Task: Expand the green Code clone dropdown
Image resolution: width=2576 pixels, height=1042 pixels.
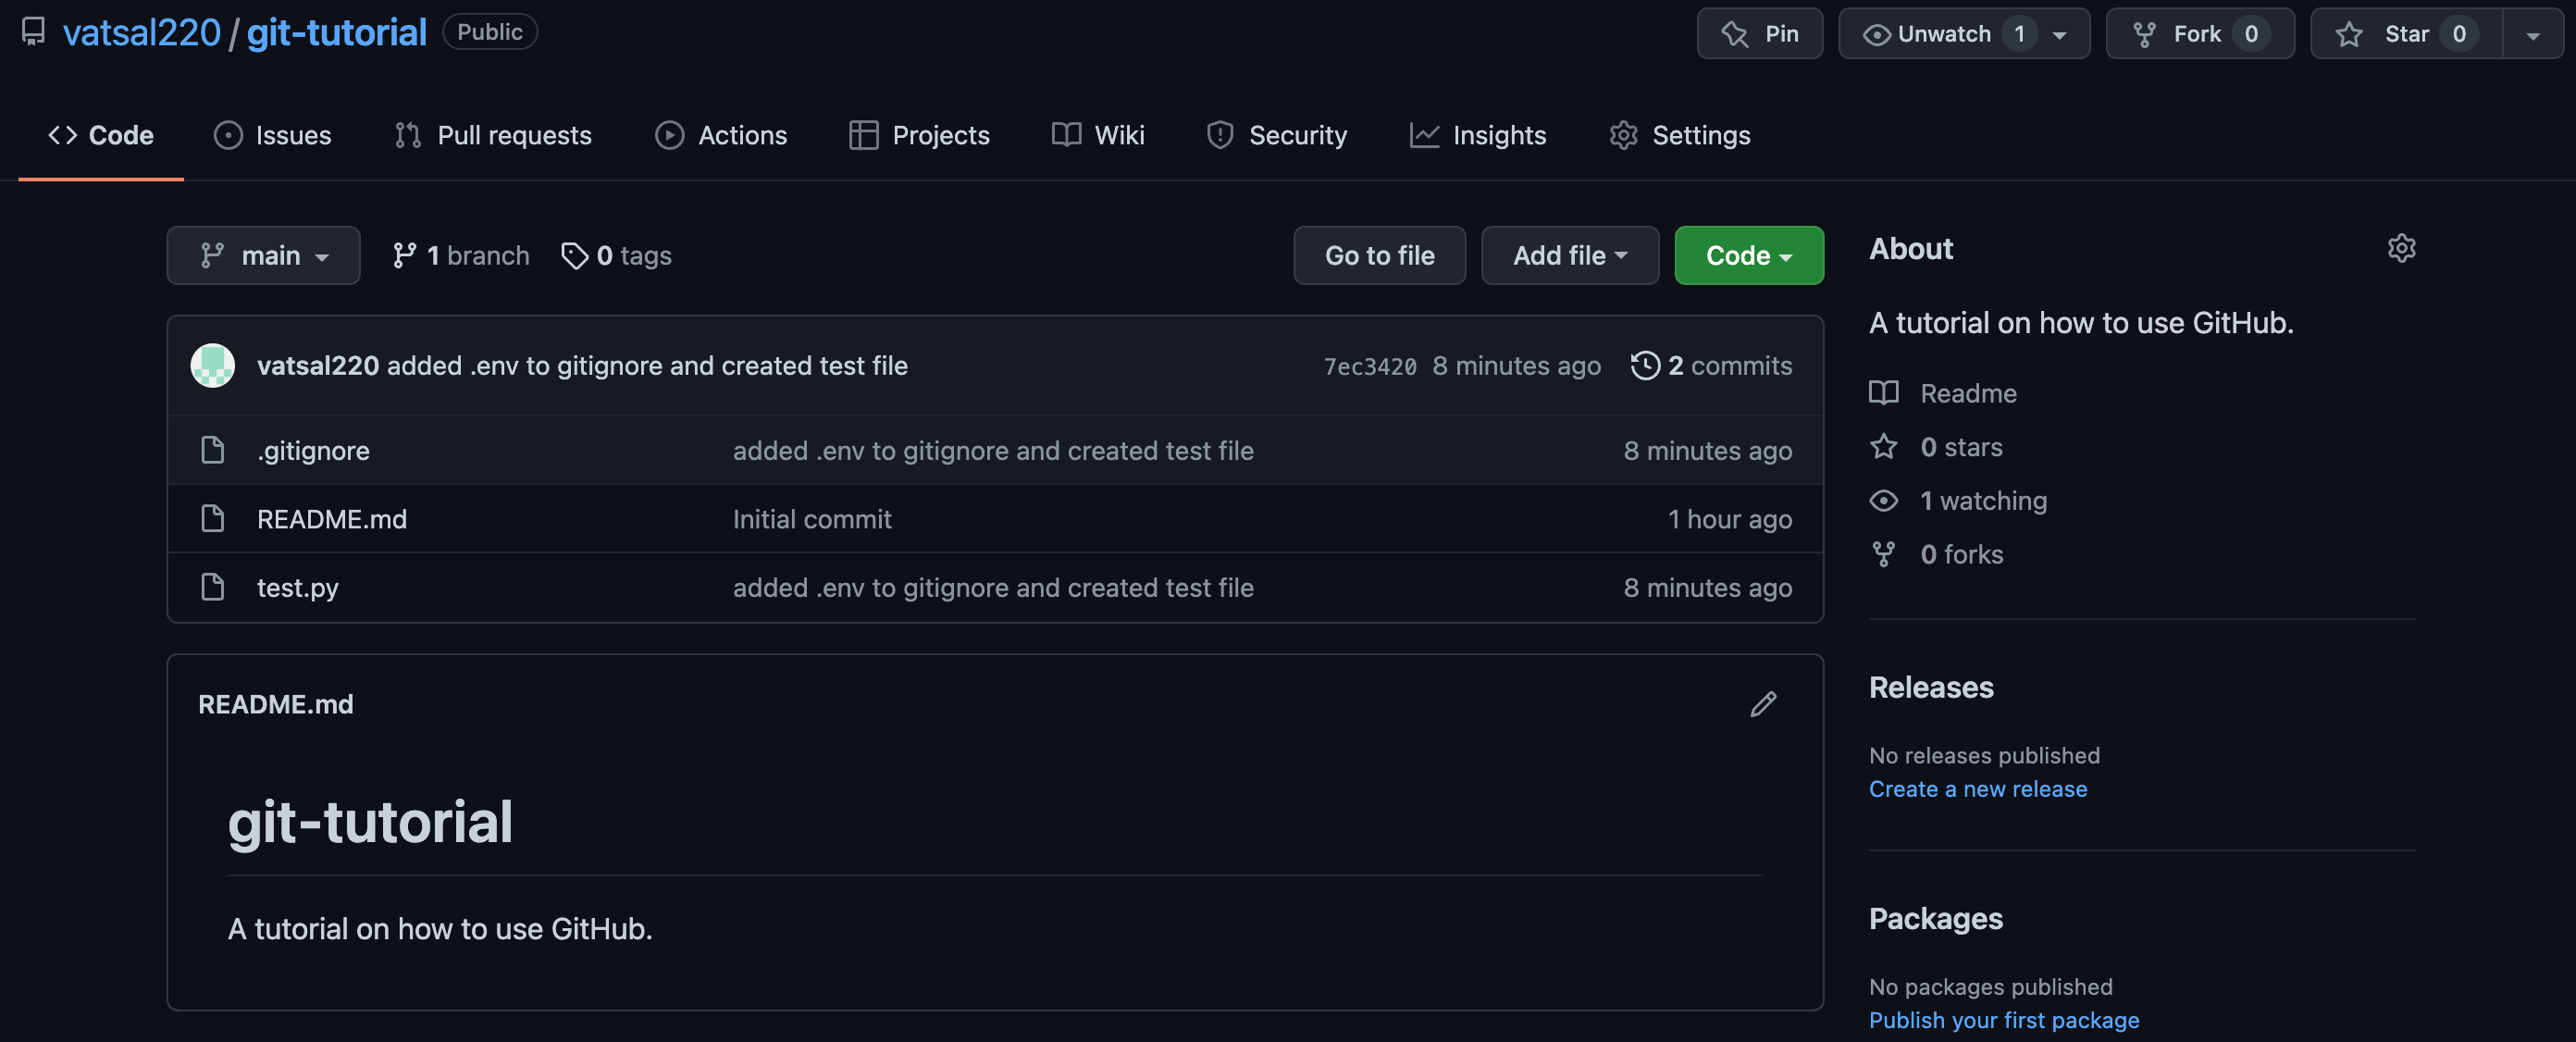Action: [x=1748, y=255]
